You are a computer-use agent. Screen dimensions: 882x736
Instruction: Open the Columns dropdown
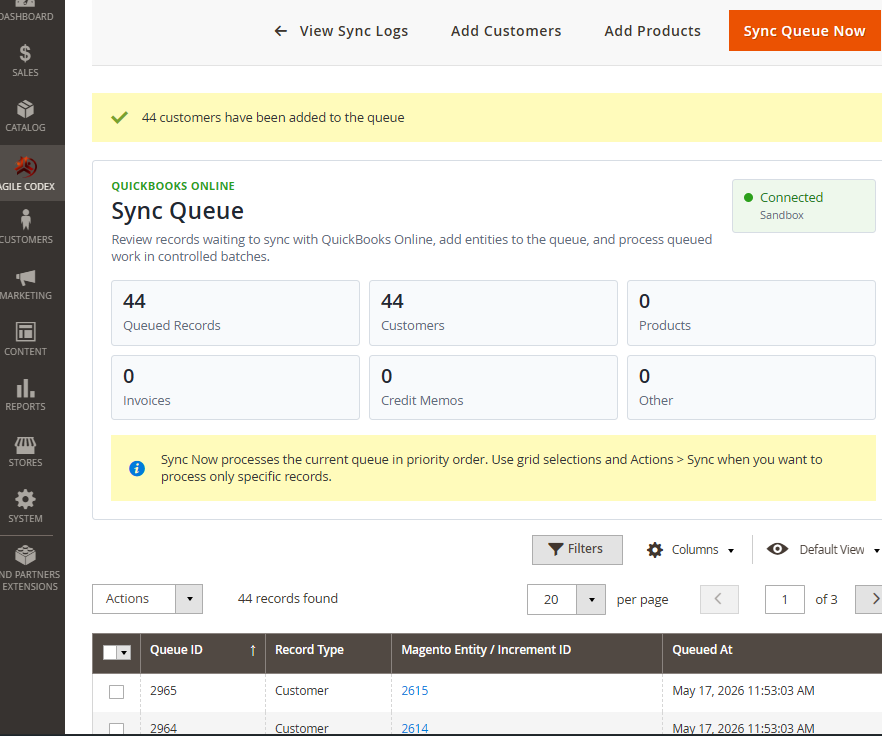click(x=691, y=550)
